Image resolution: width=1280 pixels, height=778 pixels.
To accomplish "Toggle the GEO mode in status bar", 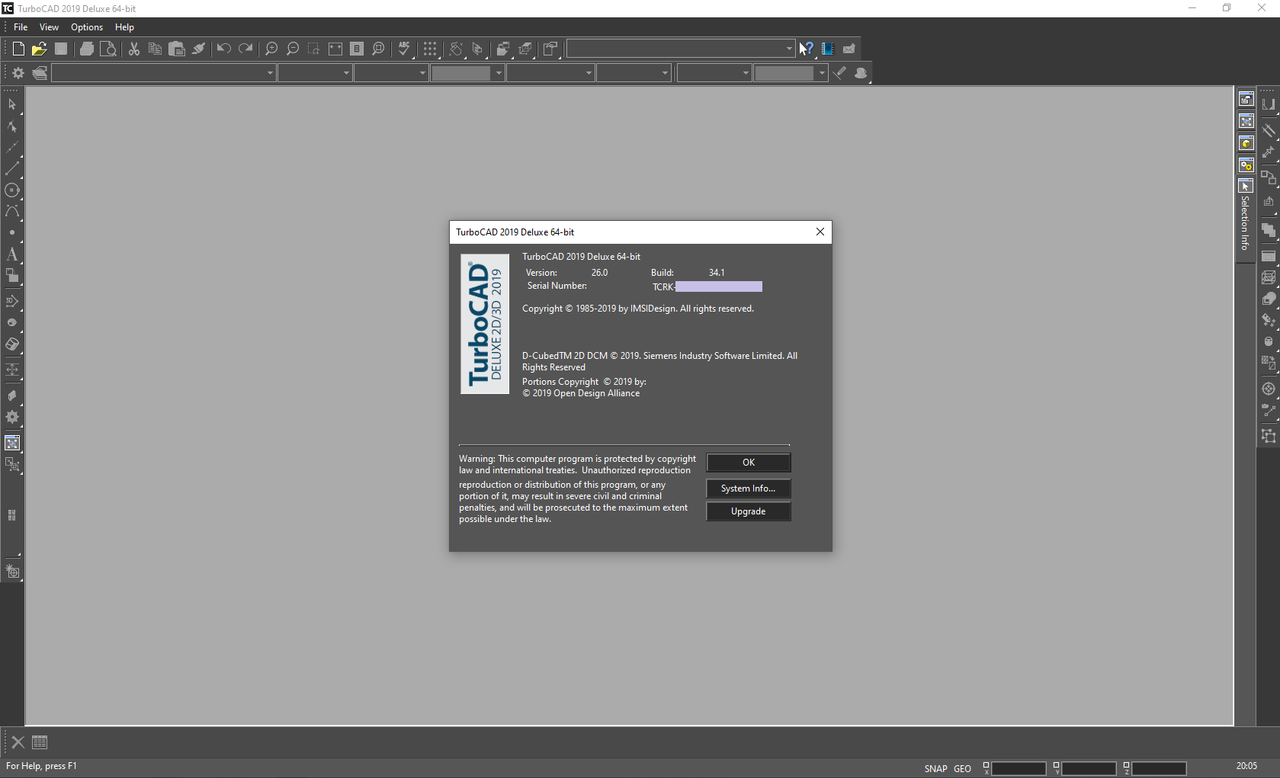I will pyautogui.click(x=962, y=769).
